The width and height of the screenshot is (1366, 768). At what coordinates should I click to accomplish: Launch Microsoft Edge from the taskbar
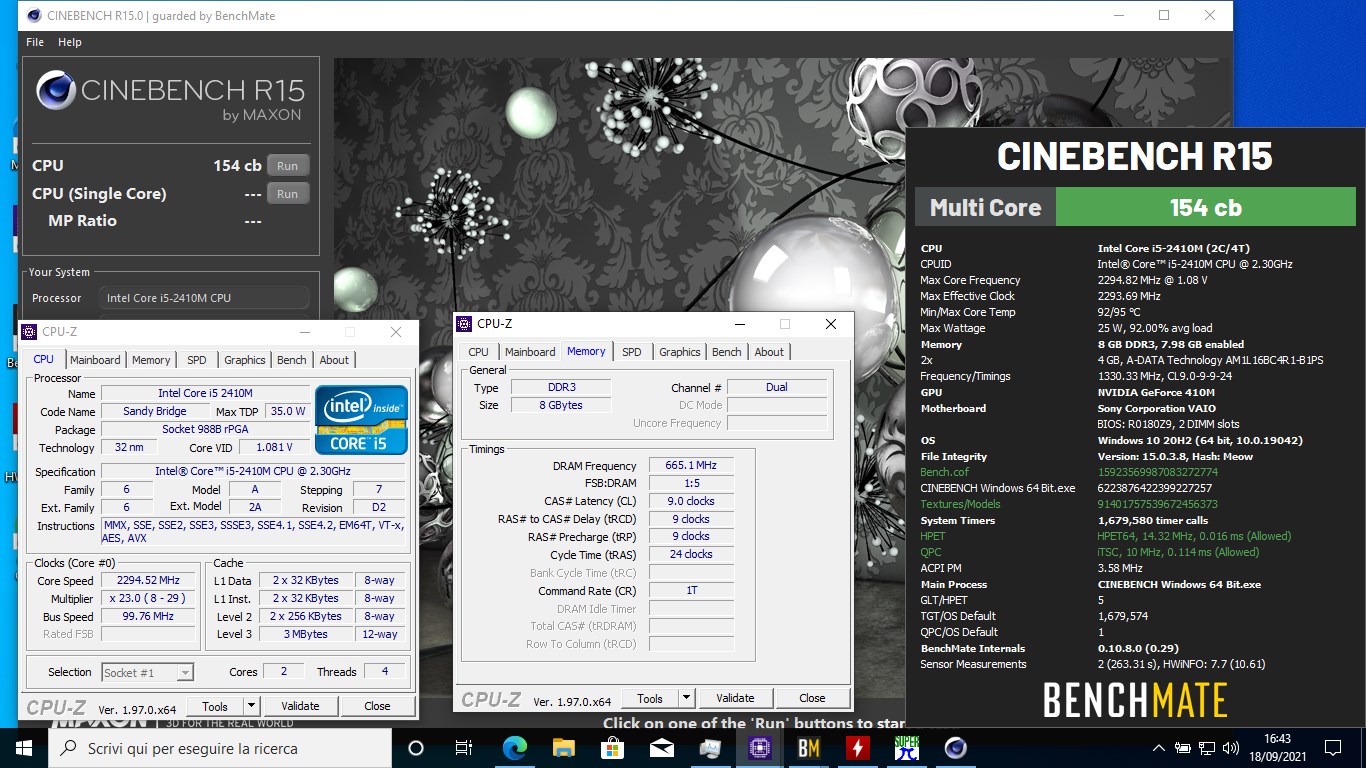click(x=514, y=748)
